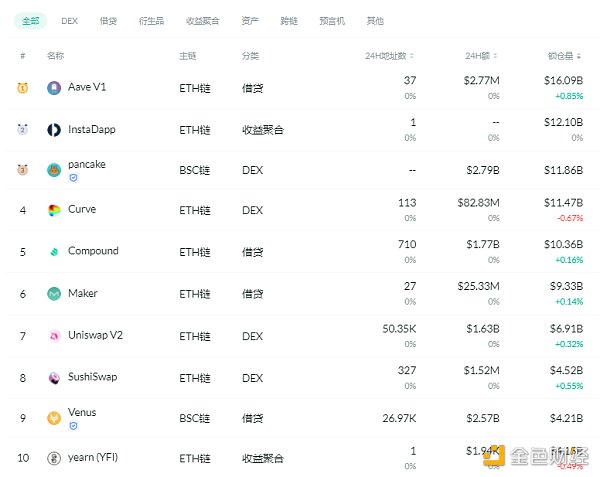Click Compound locked value $10.36B
The width and height of the screenshot is (600, 477).
coord(563,244)
